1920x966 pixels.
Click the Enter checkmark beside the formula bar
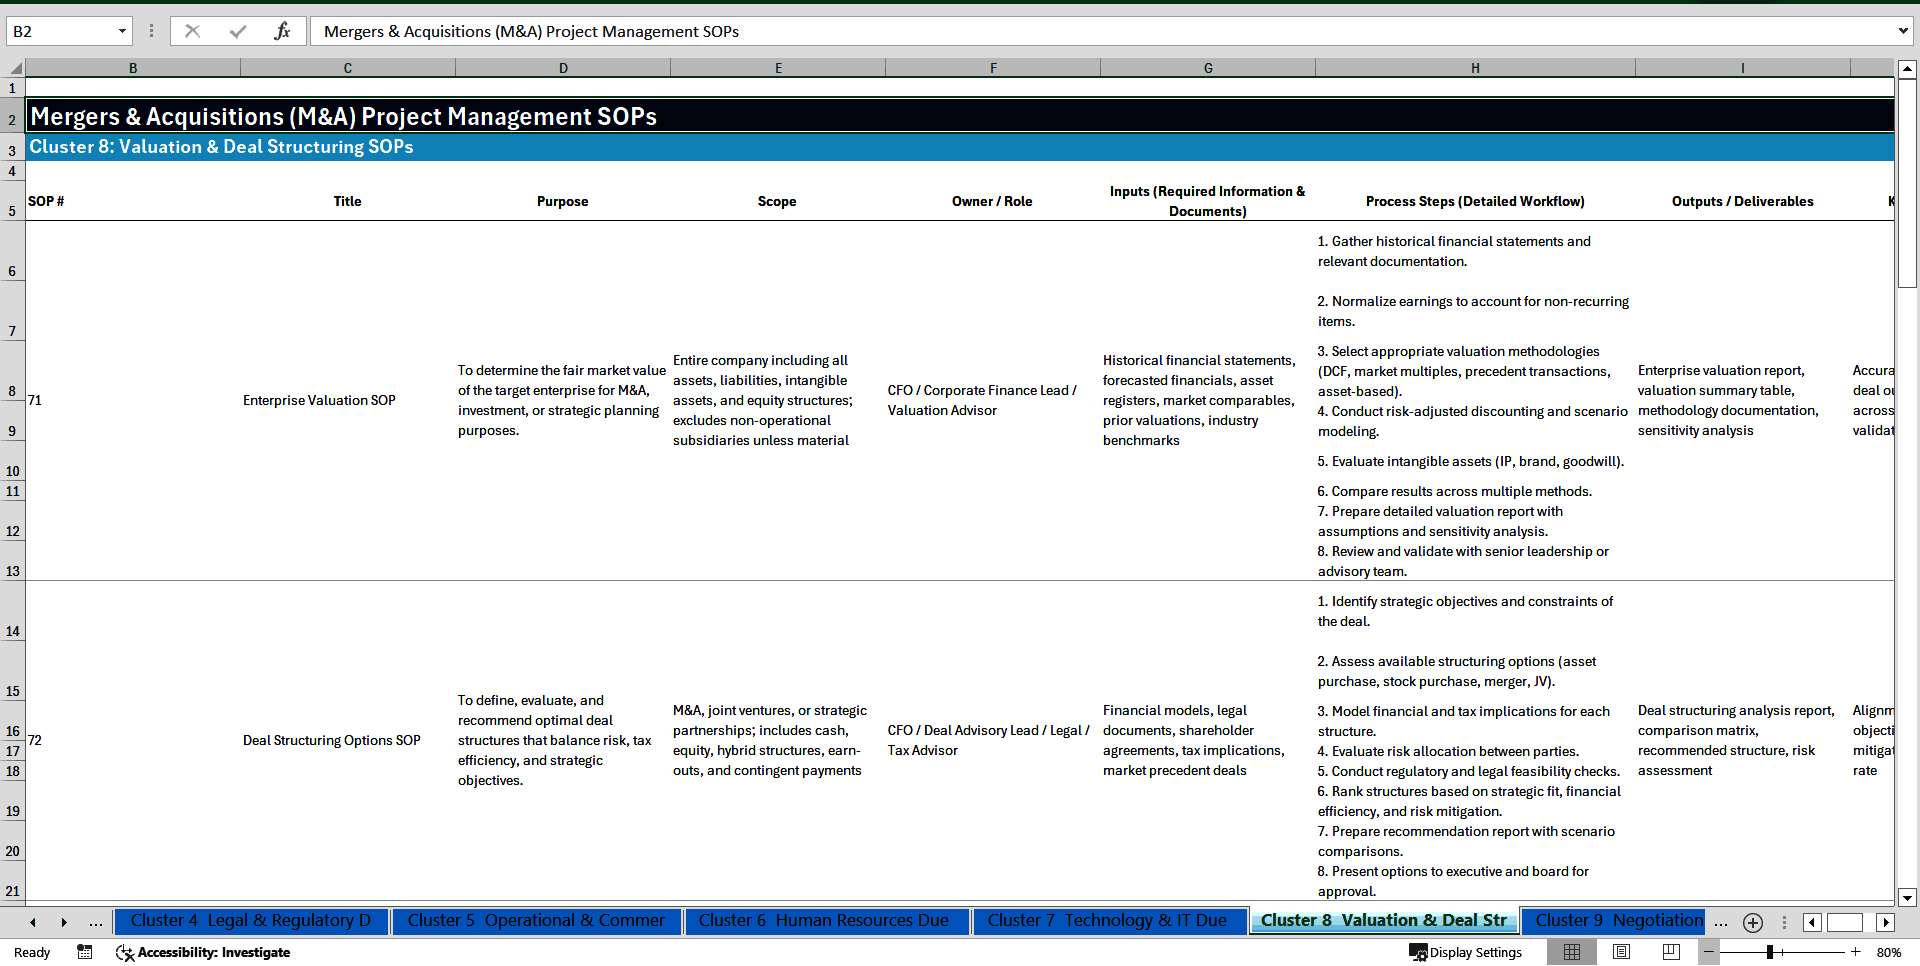237,30
